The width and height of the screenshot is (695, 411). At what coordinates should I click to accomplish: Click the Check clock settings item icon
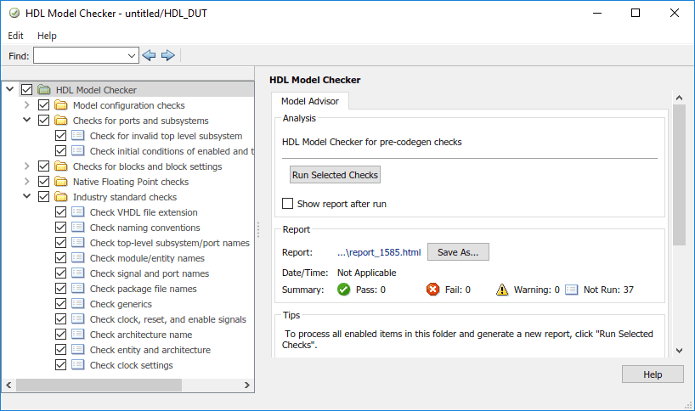78,365
